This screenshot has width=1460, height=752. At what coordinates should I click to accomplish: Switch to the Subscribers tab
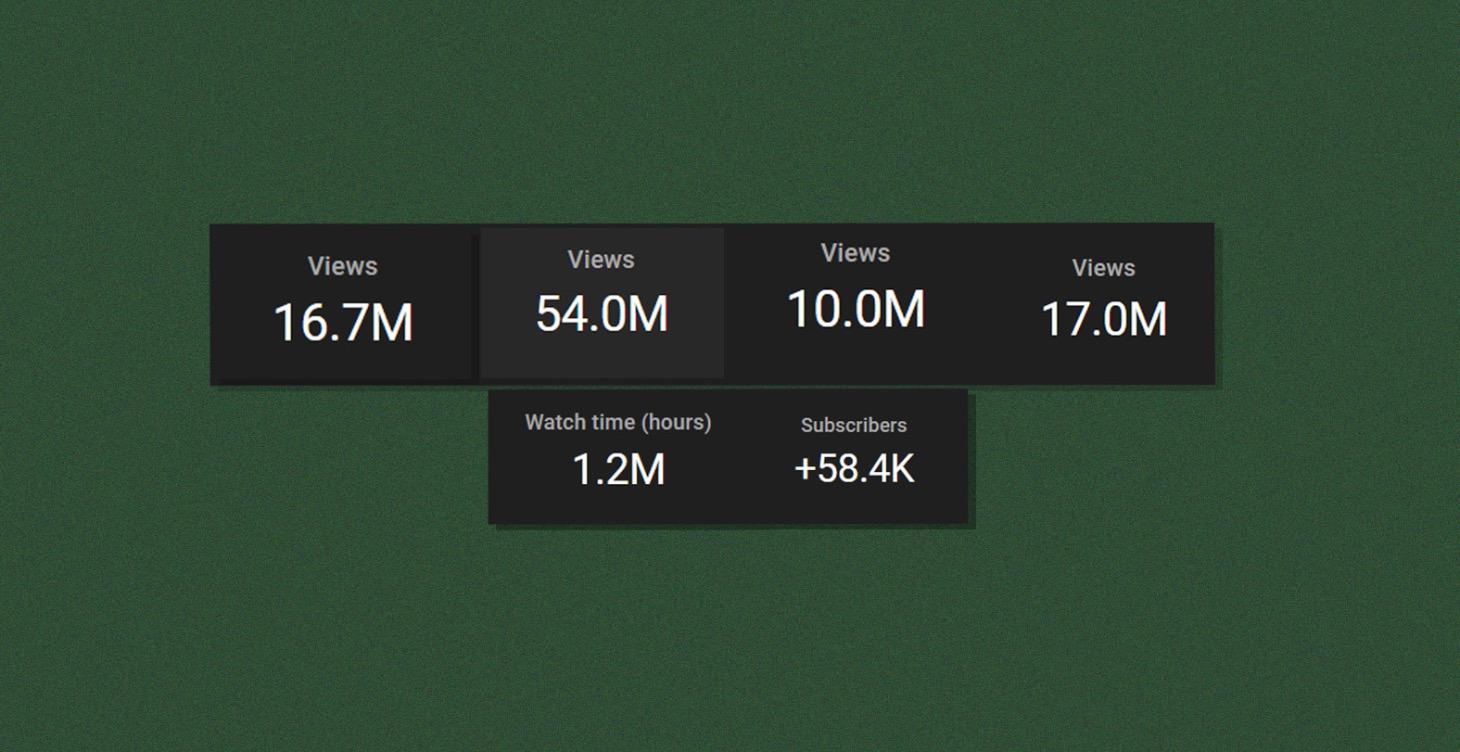854,456
